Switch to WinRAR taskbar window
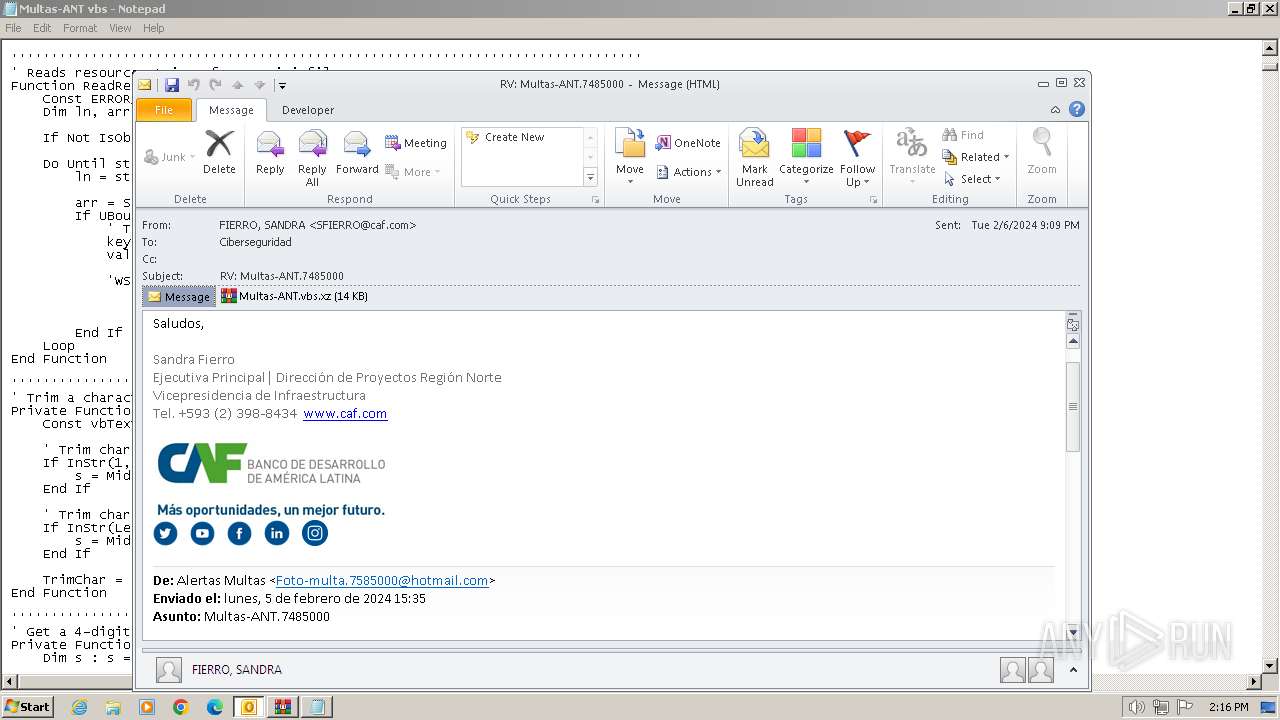The height and width of the screenshot is (720, 1280). [283, 707]
